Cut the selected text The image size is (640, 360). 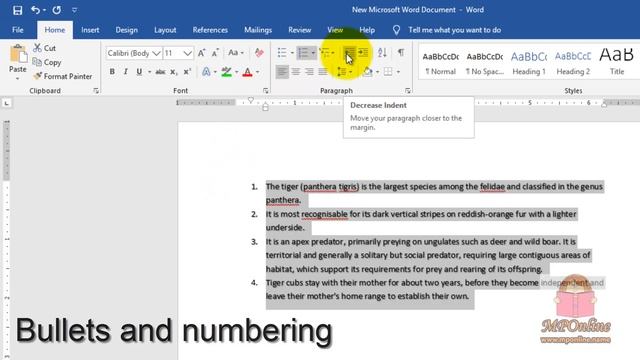pos(44,48)
